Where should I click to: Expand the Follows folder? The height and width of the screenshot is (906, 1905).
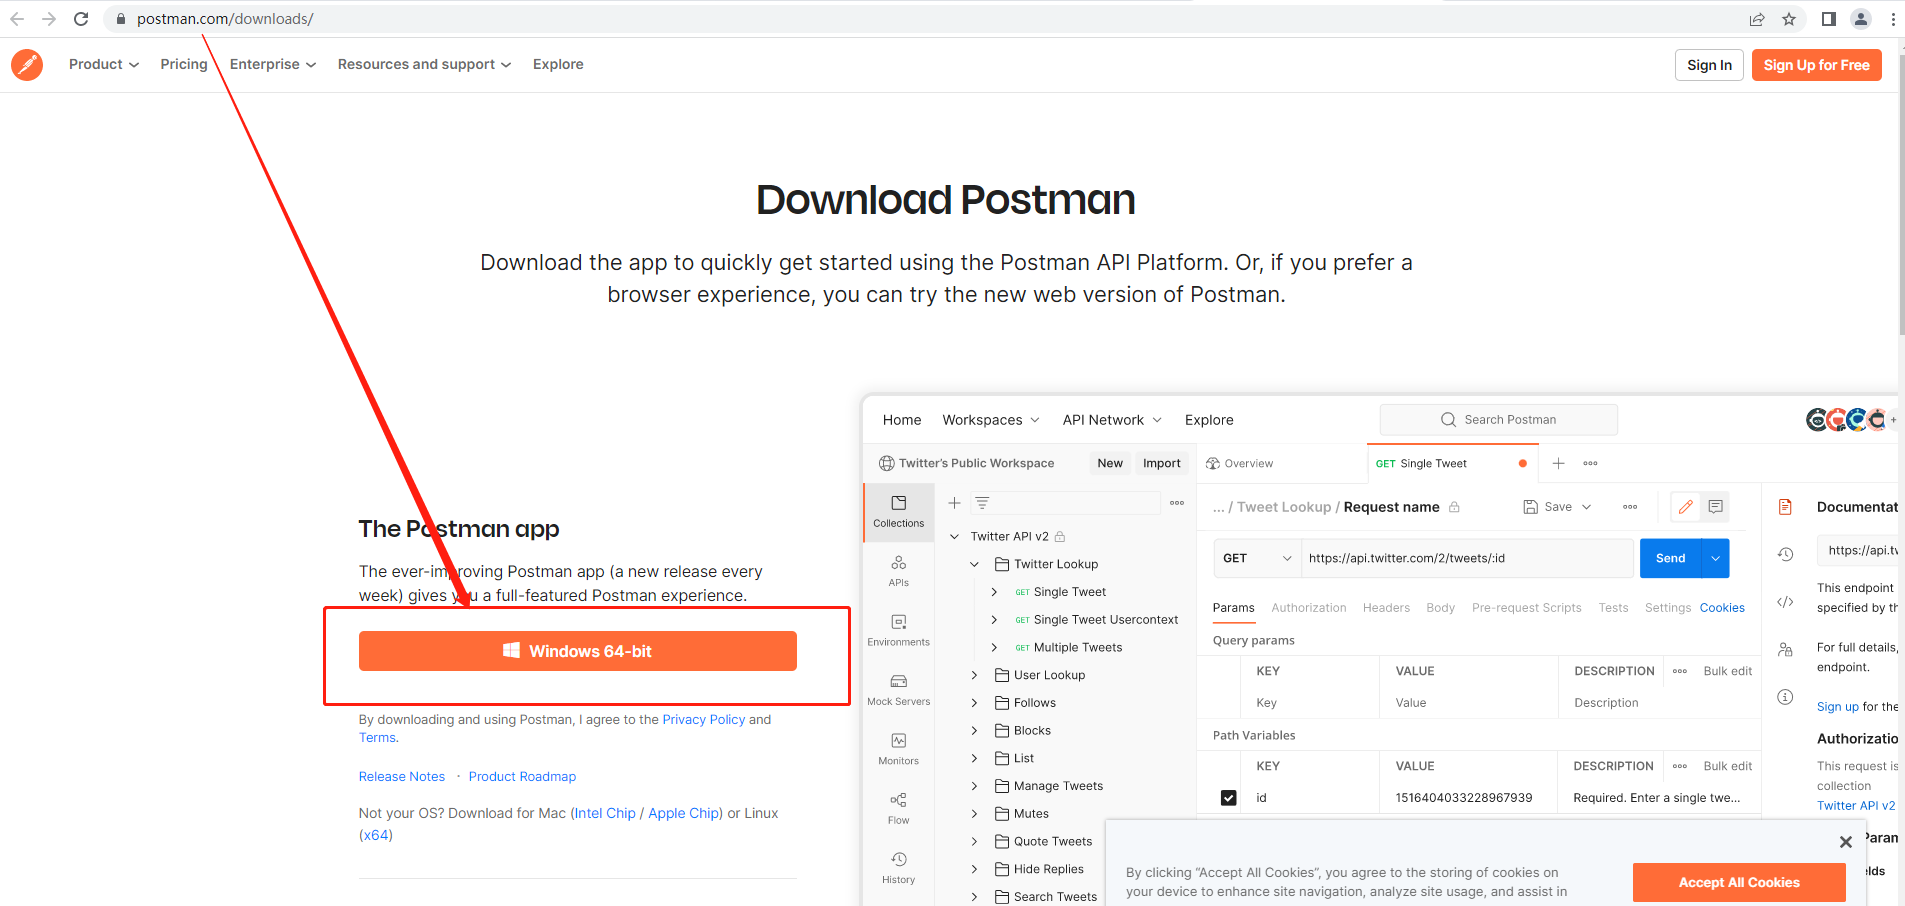[974, 703]
